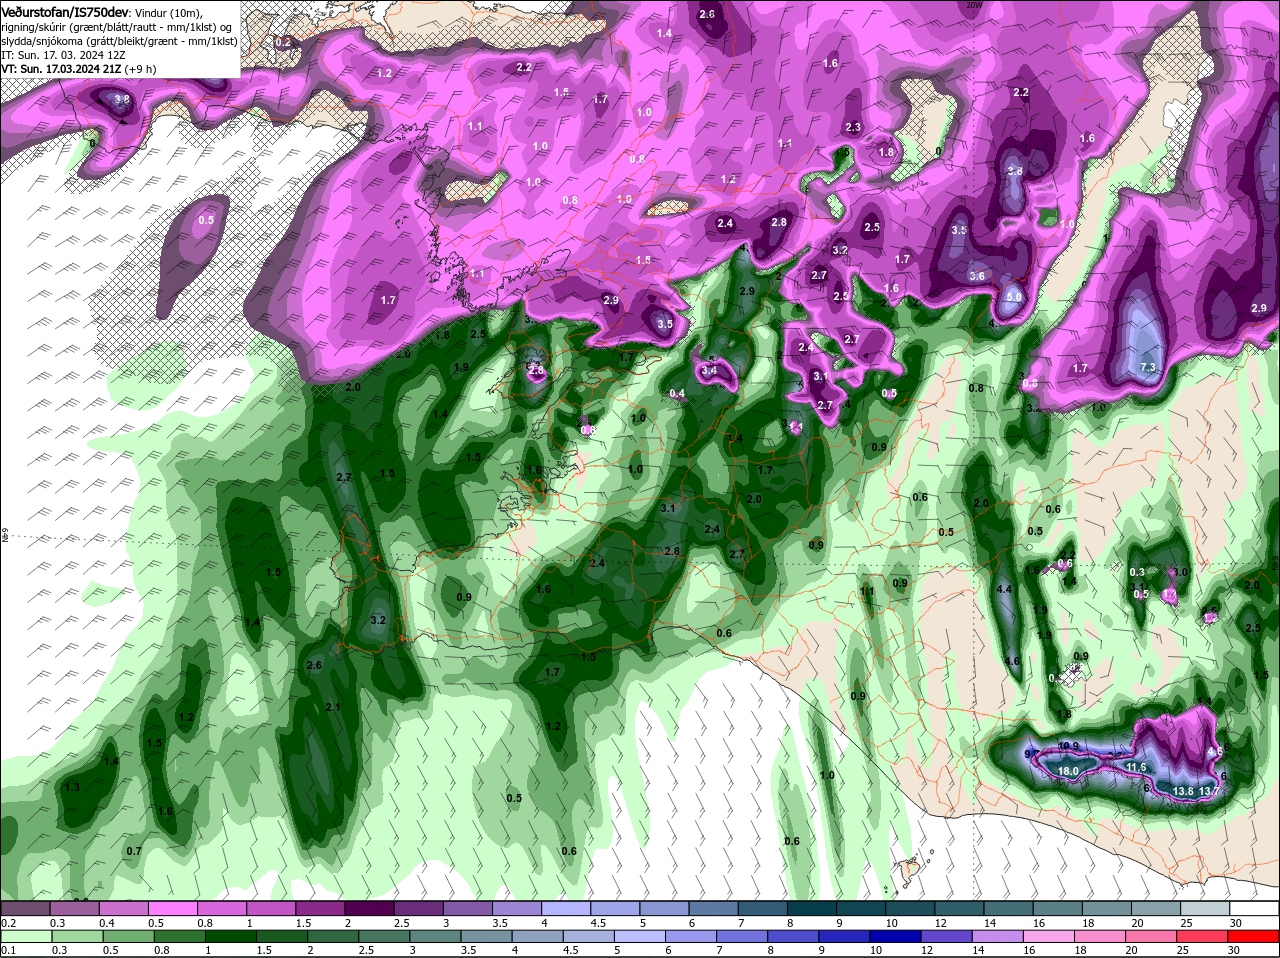
Task: Click the rigning/skúrir legend description line
Action: click(116, 27)
